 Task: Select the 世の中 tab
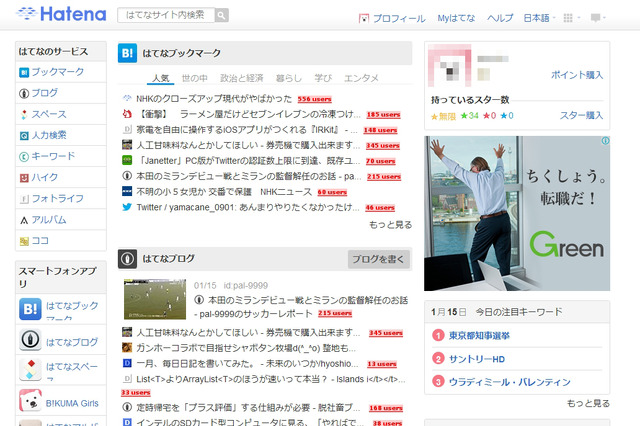click(x=195, y=78)
